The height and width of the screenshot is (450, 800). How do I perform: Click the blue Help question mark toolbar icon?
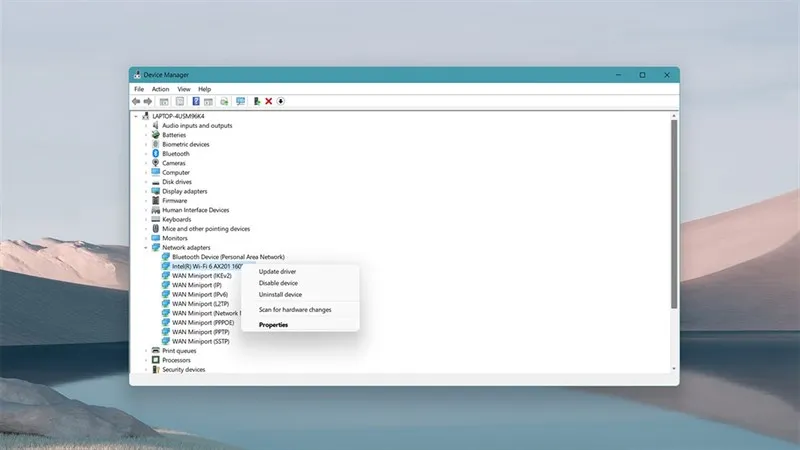click(196, 101)
